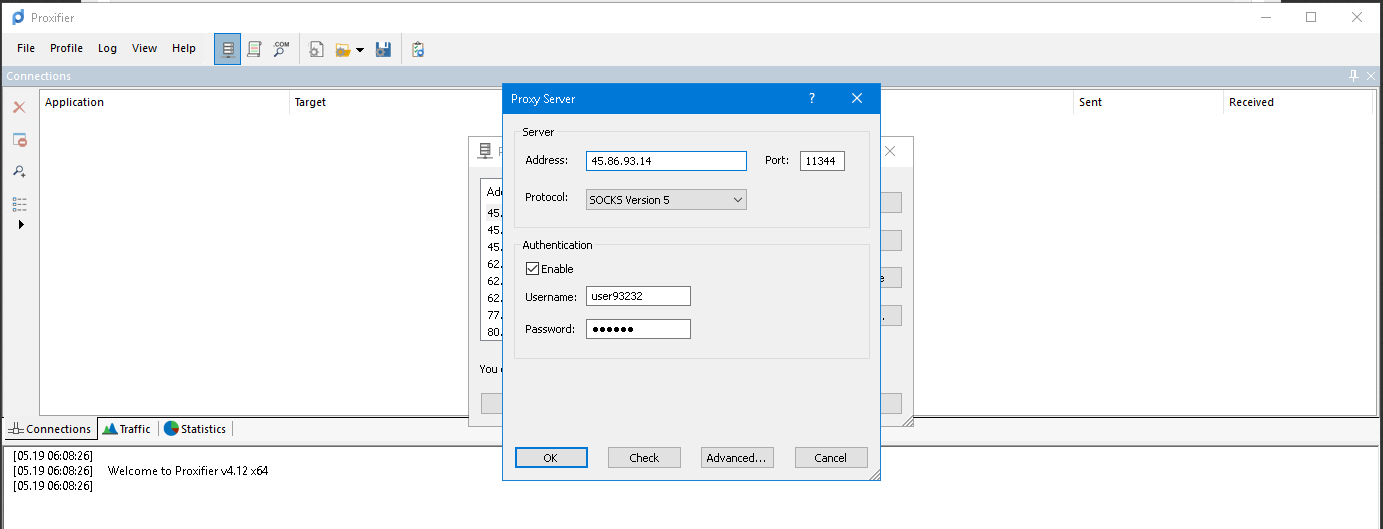
Task: Click OK in Proxy Server dialog
Action: pyautogui.click(x=551, y=458)
